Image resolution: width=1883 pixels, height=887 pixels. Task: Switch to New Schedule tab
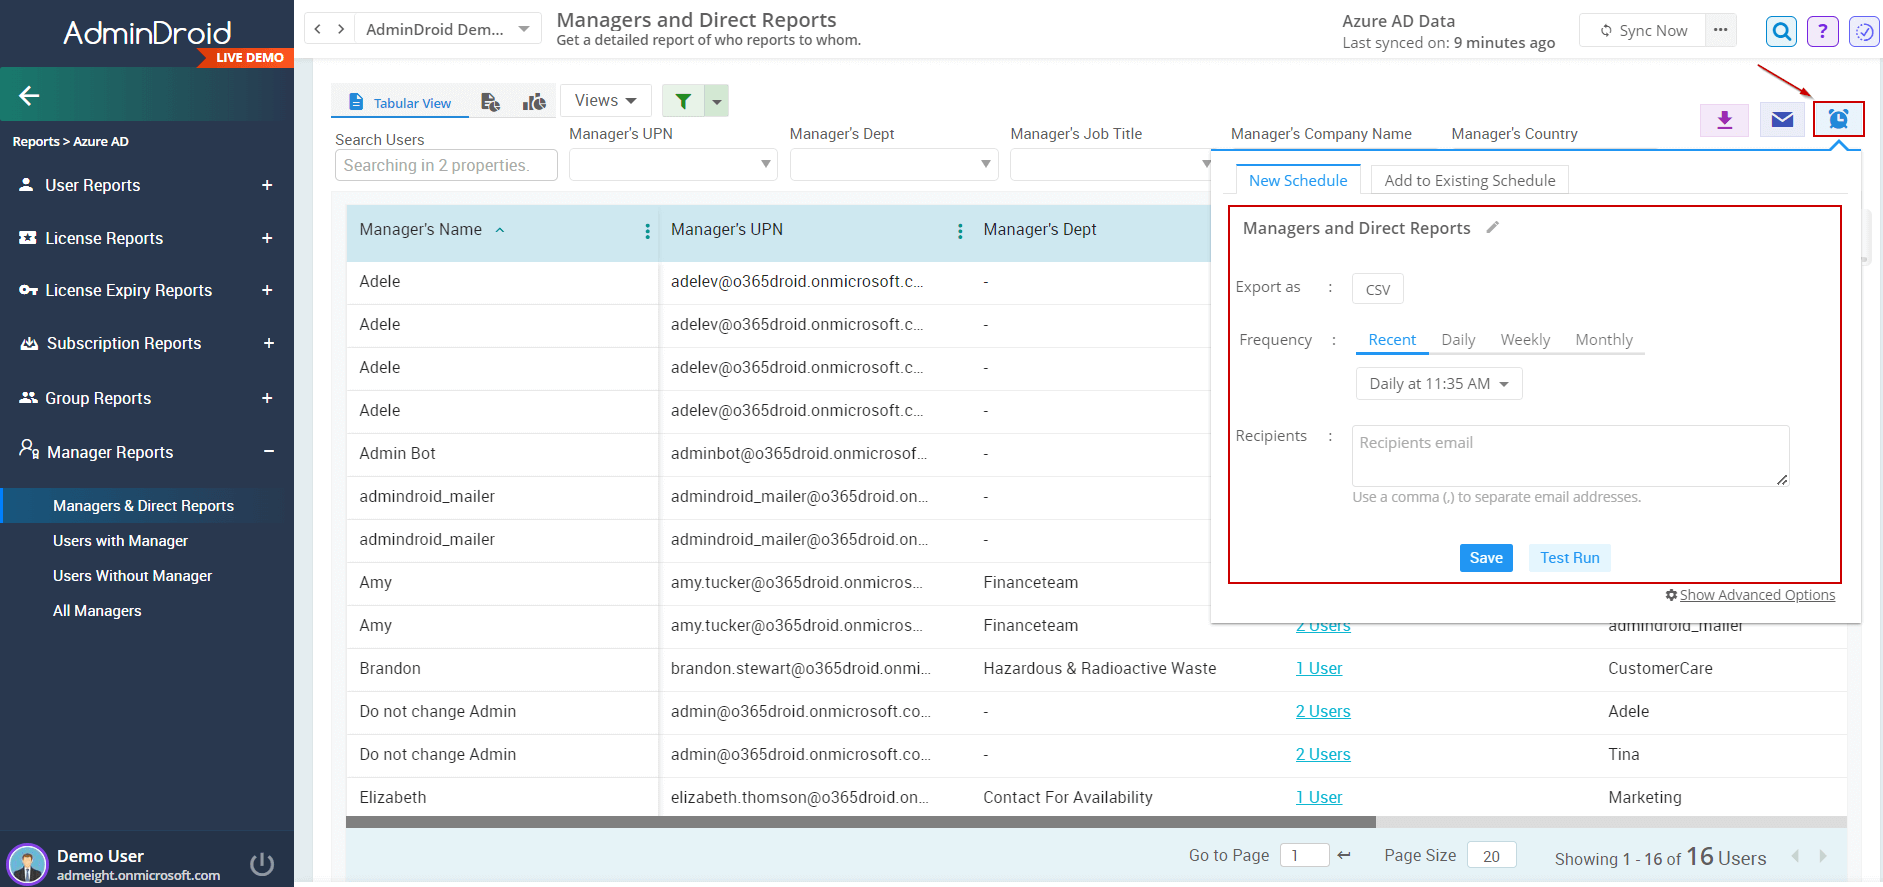(x=1298, y=180)
